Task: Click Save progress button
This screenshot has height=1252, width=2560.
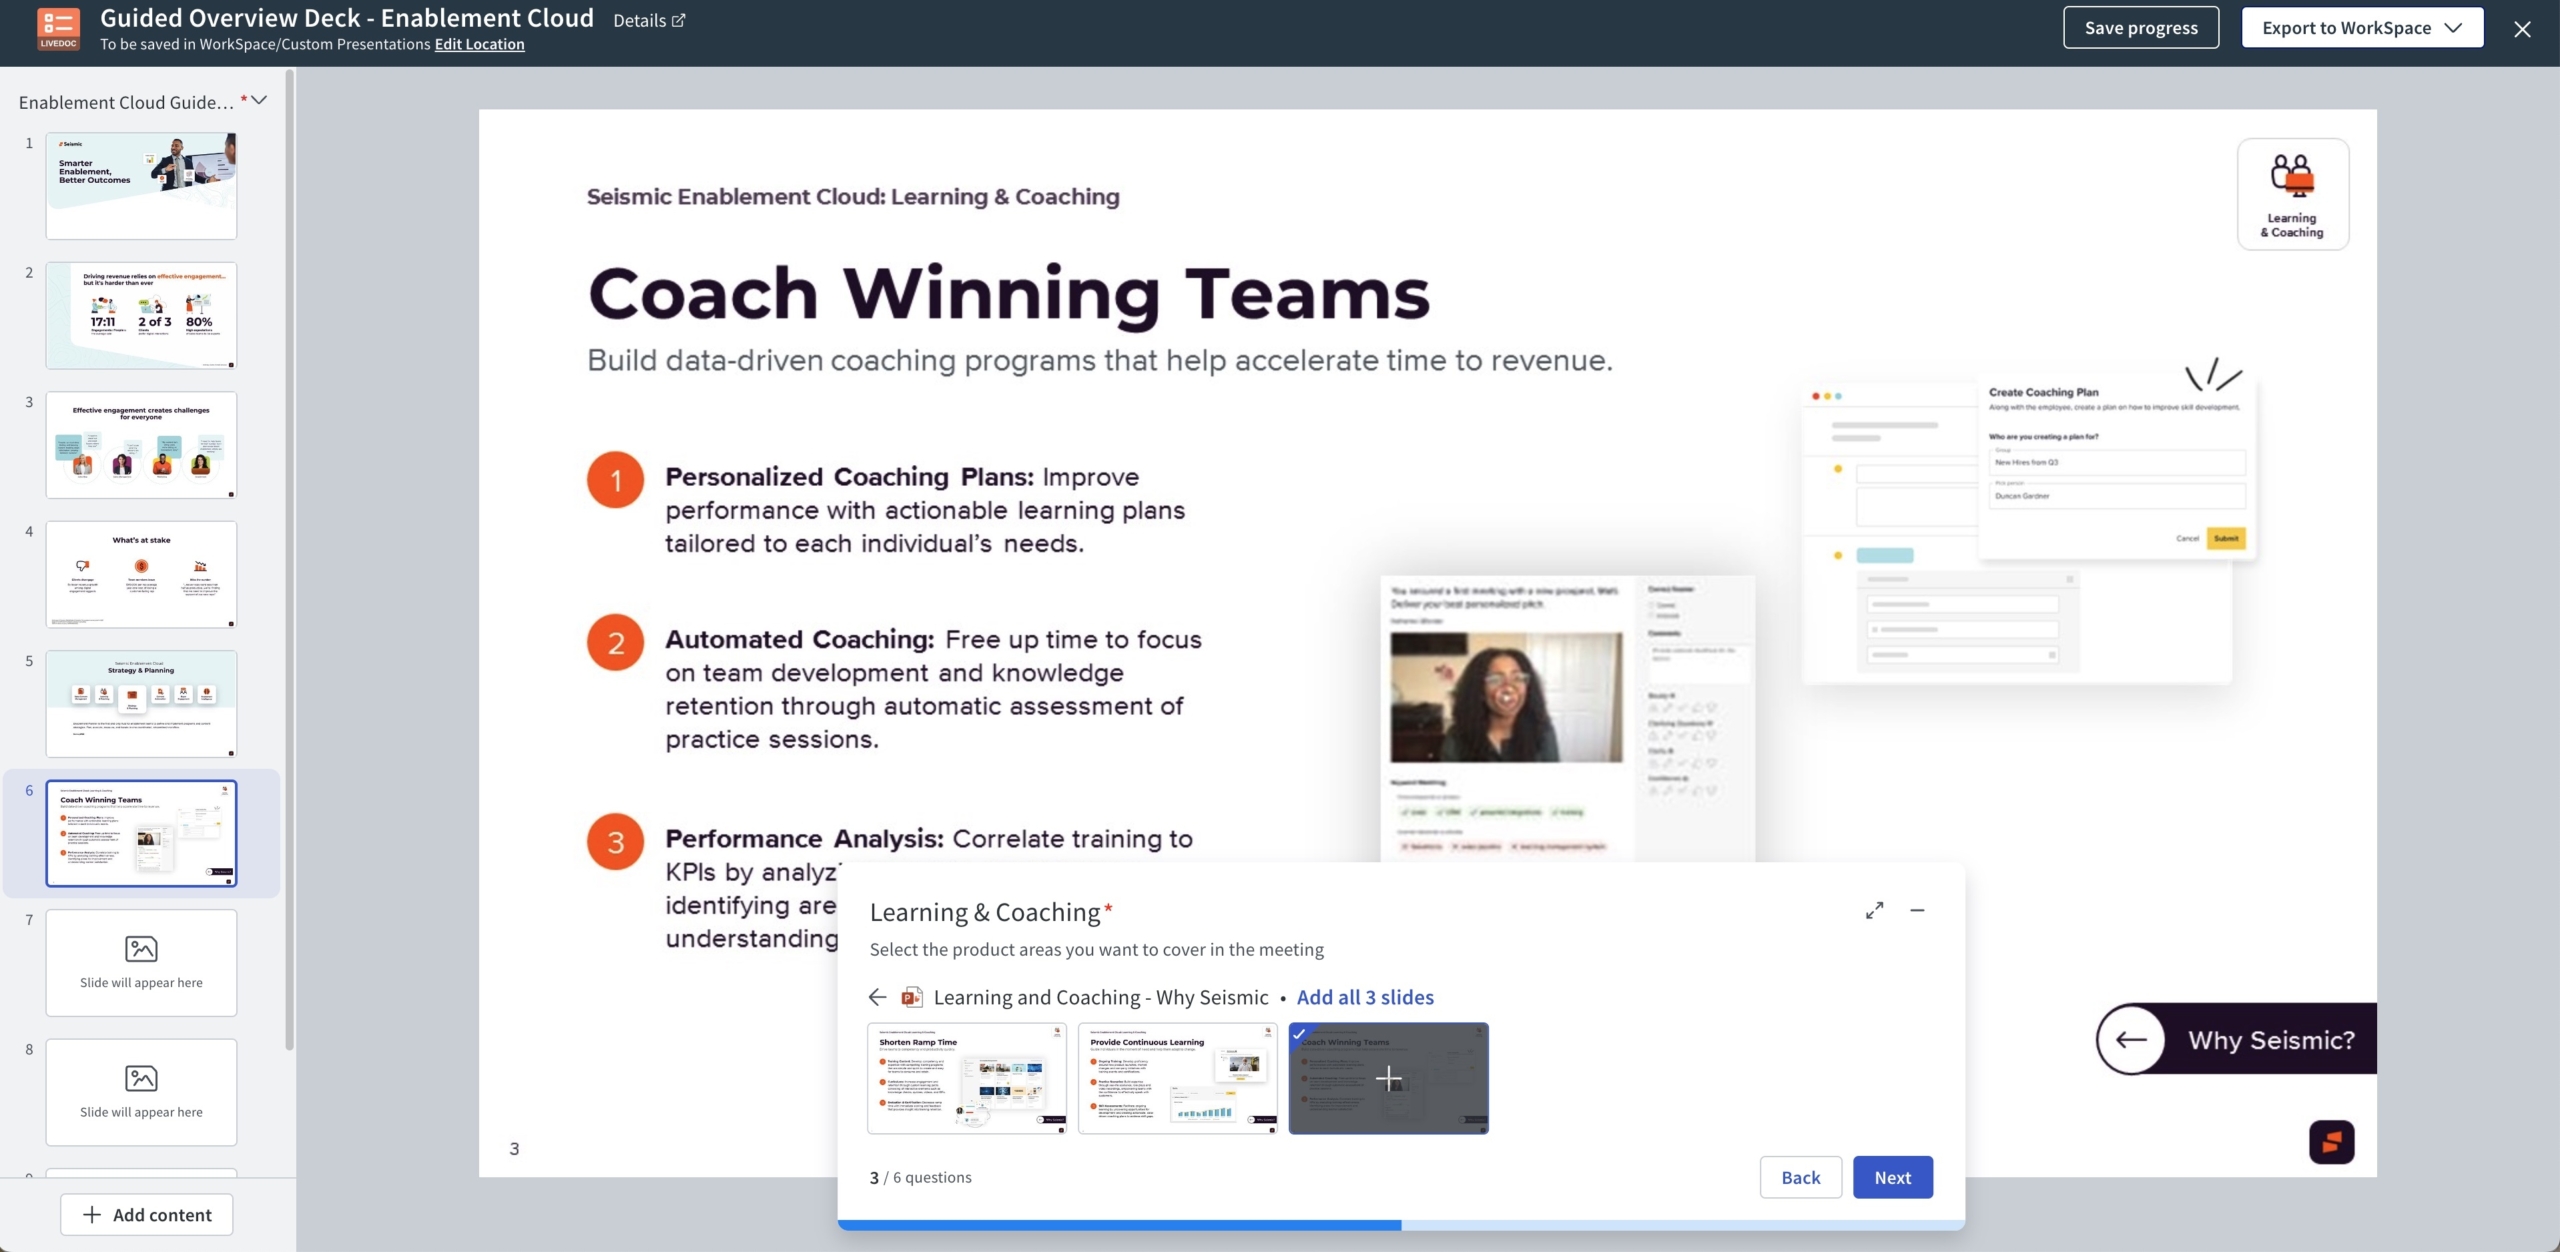Action: point(2141,28)
